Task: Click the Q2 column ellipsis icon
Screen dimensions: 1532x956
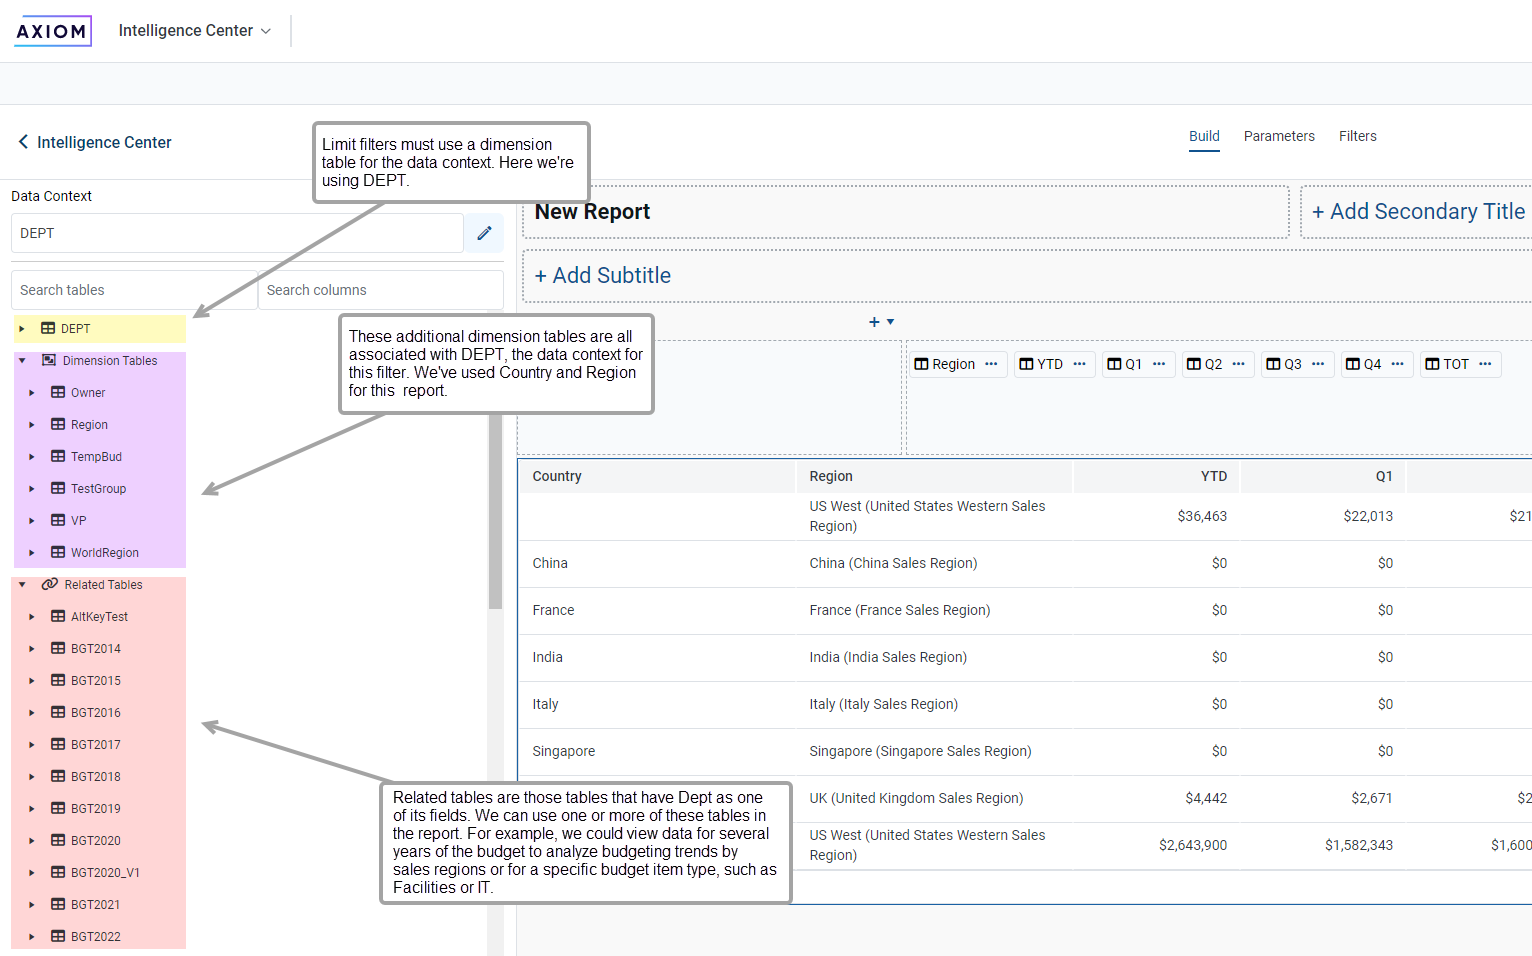Action: pos(1238,364)
